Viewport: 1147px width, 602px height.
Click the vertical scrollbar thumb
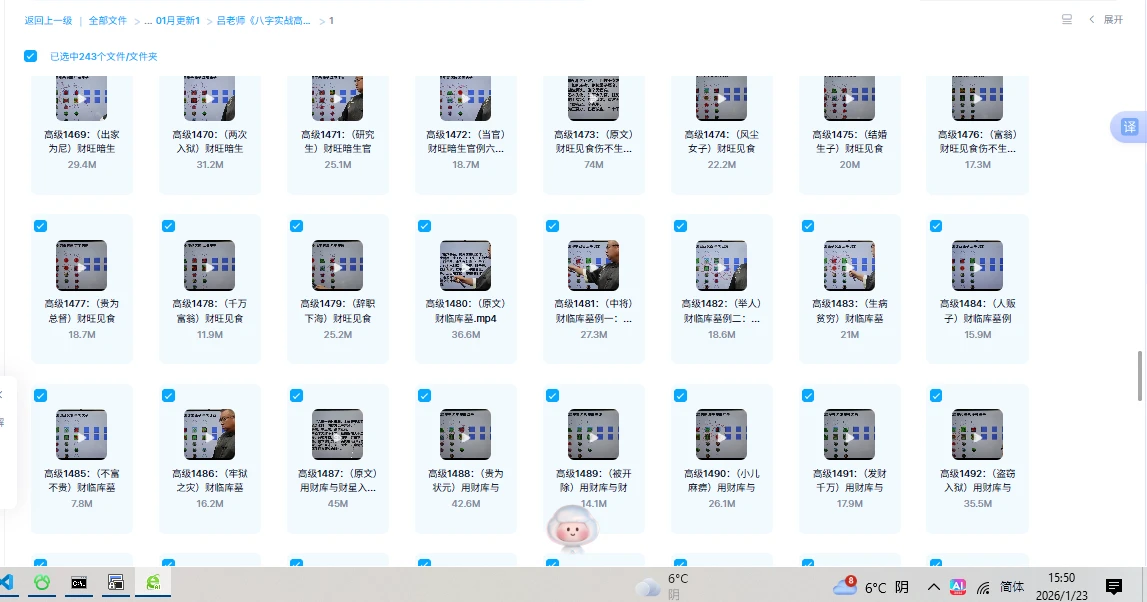pos(1141,375)
